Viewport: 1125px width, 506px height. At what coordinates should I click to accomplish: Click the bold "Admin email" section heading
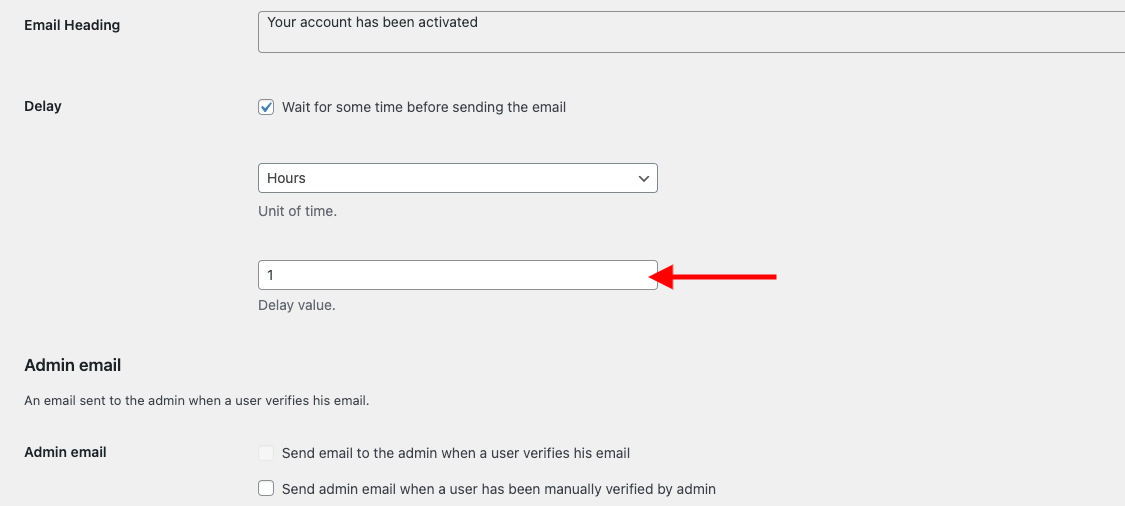pos(72,365)
